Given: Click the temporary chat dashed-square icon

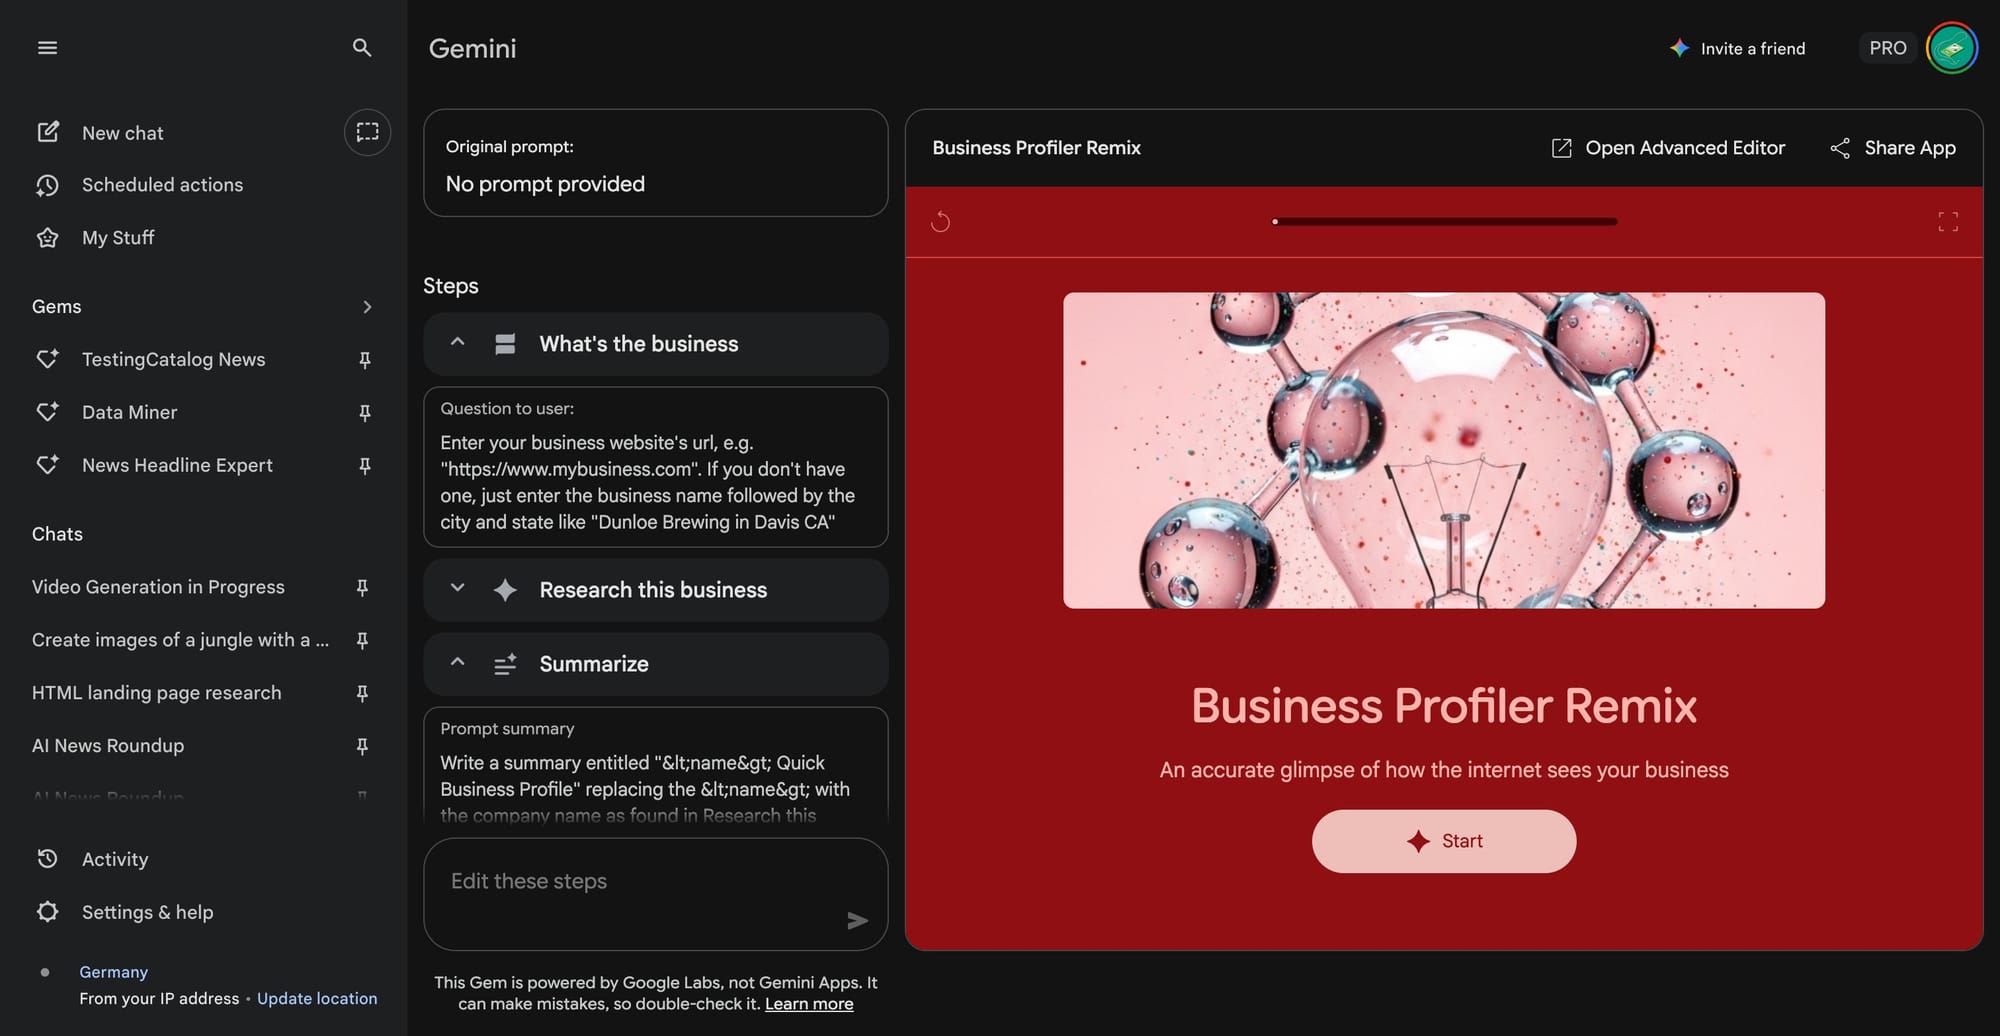Looking at the screenshot, I should point(367,132).
